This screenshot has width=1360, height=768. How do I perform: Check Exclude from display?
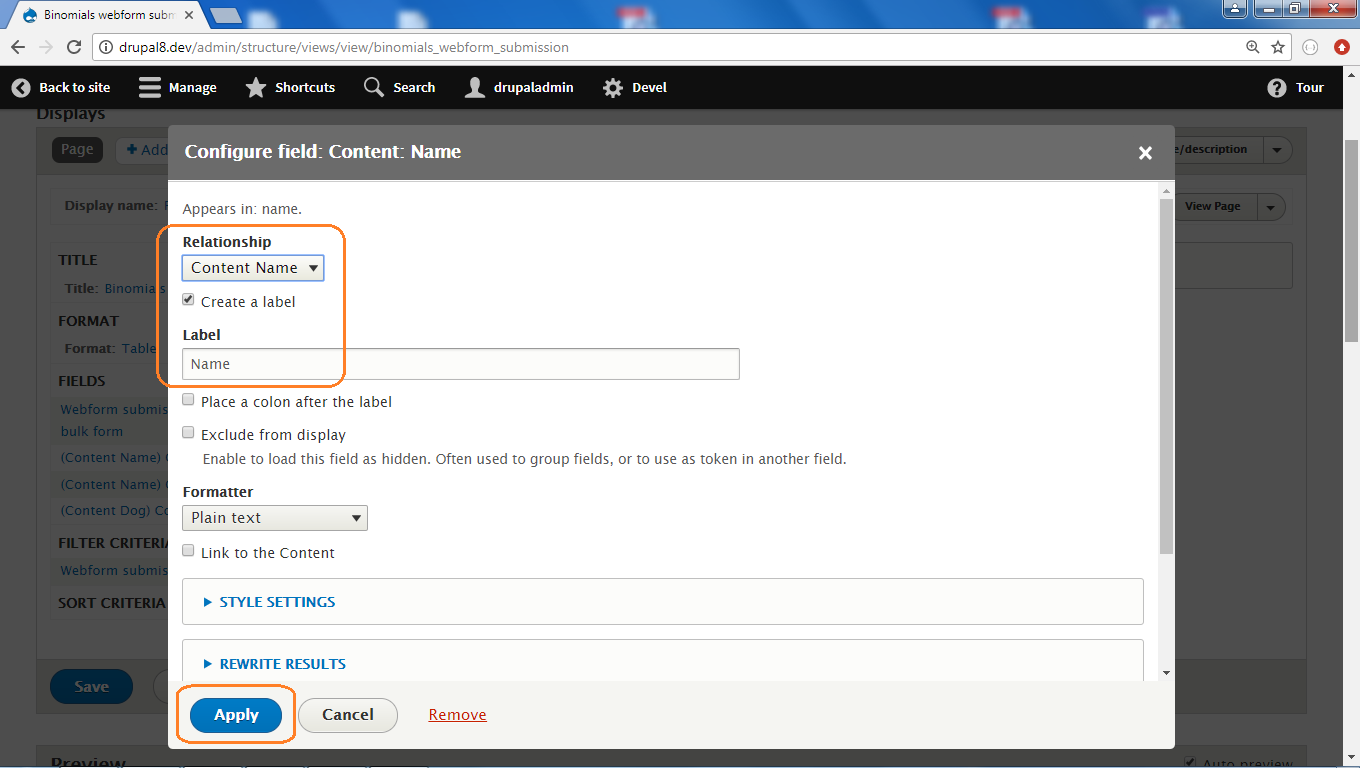coord(188,432)
